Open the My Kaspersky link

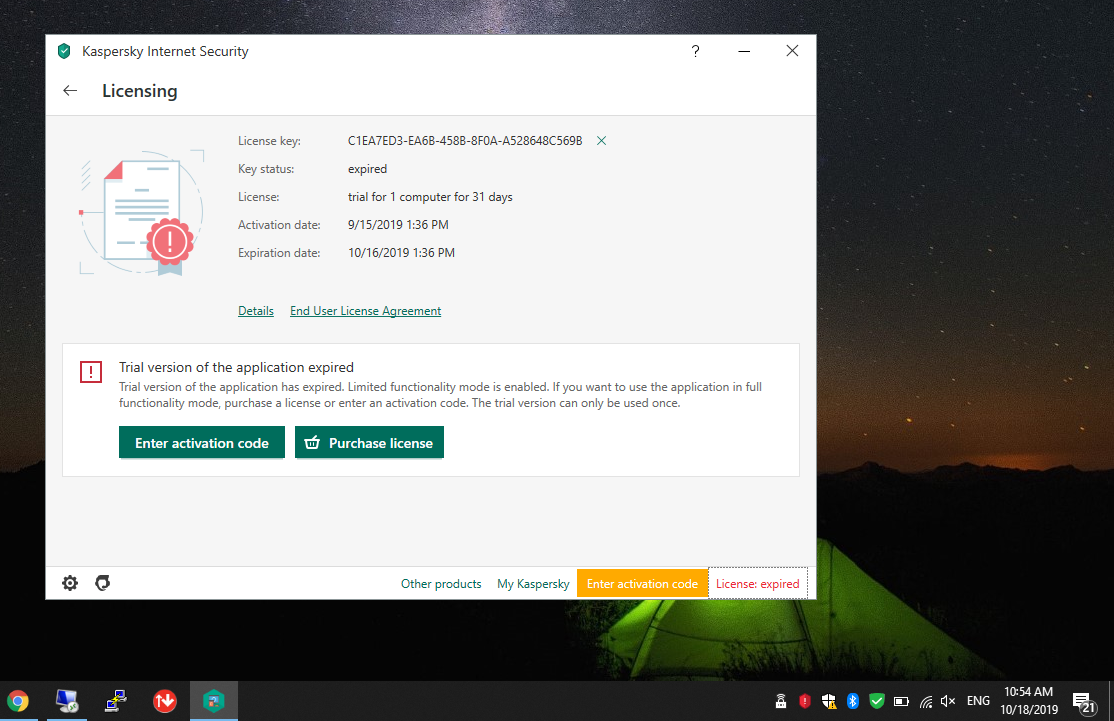pyautogui.click(x=534, y=584)
